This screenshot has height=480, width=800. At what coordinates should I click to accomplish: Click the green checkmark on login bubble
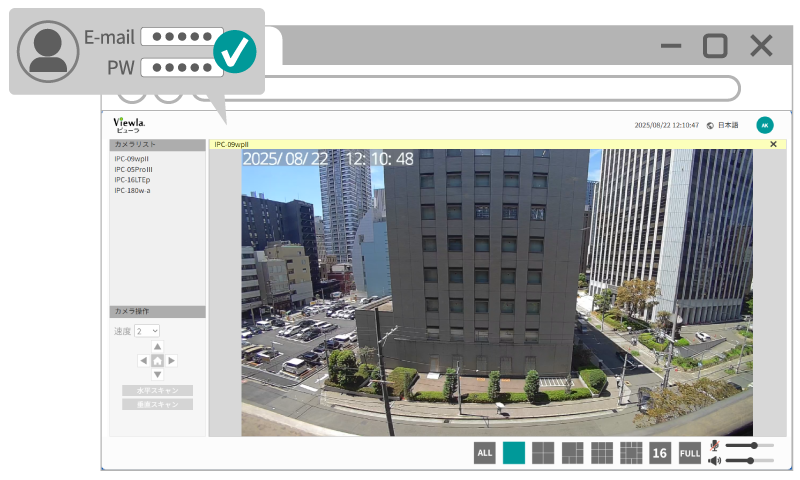click(236, 51)
